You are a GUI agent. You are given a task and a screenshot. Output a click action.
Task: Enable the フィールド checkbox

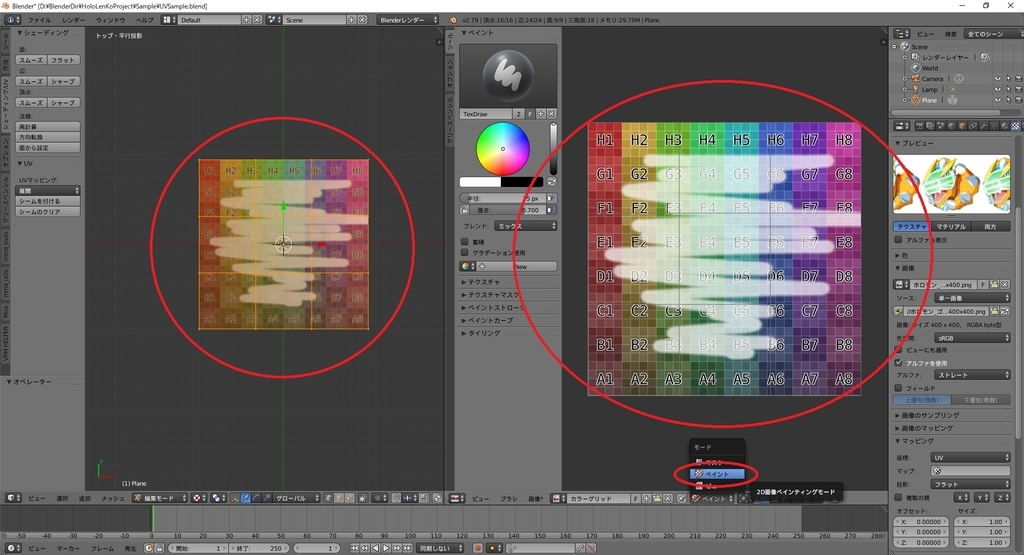click(x=899, y=388)
